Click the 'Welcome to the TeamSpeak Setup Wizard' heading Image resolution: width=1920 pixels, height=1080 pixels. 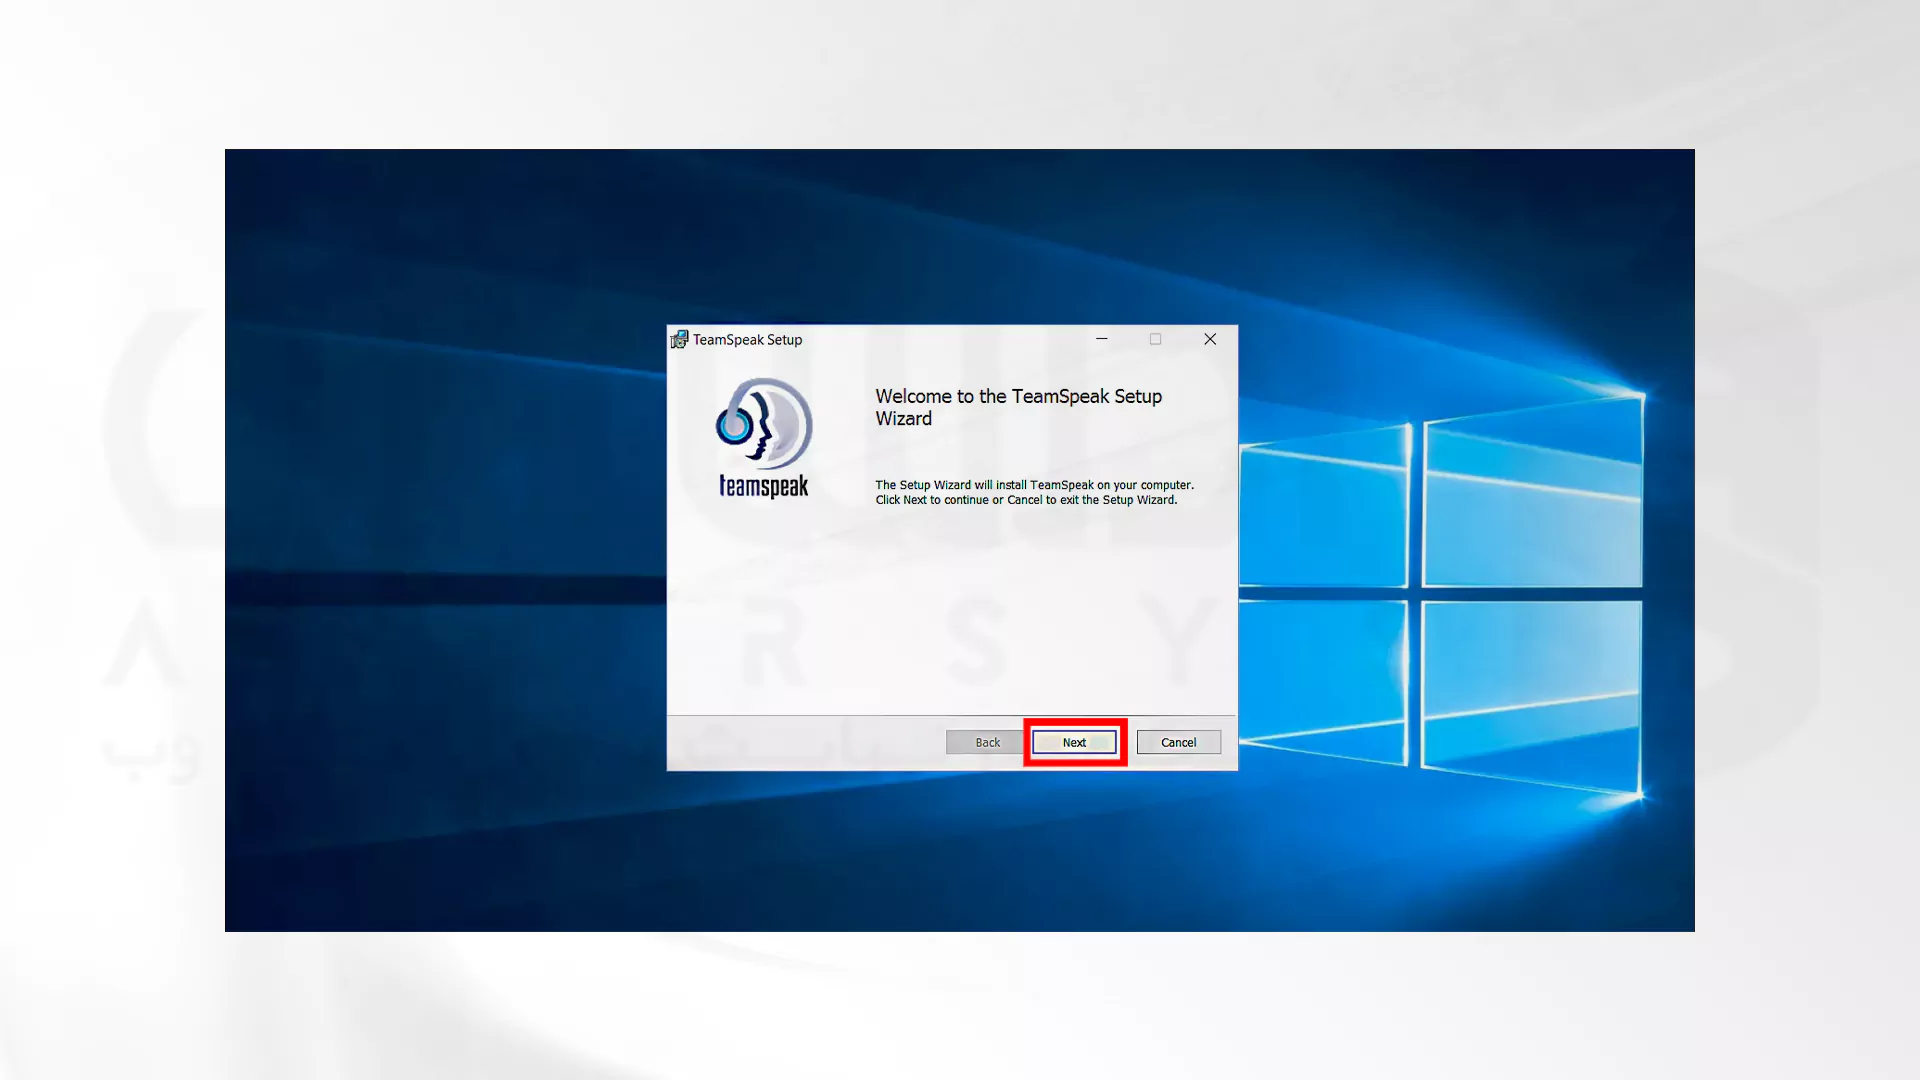point(1018,407)
